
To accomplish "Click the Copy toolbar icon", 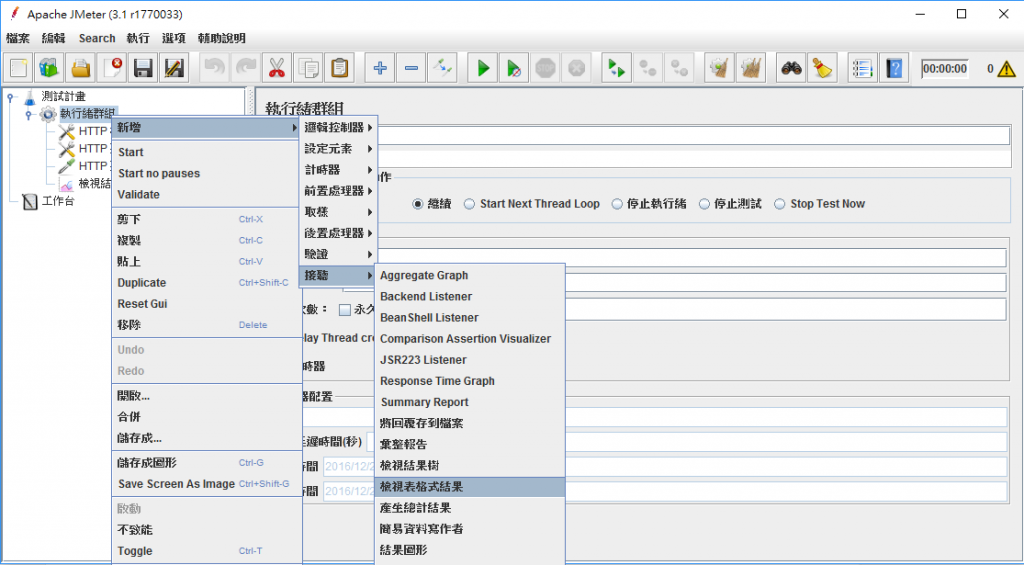I will pyautogui.click(x=308, y=68).
